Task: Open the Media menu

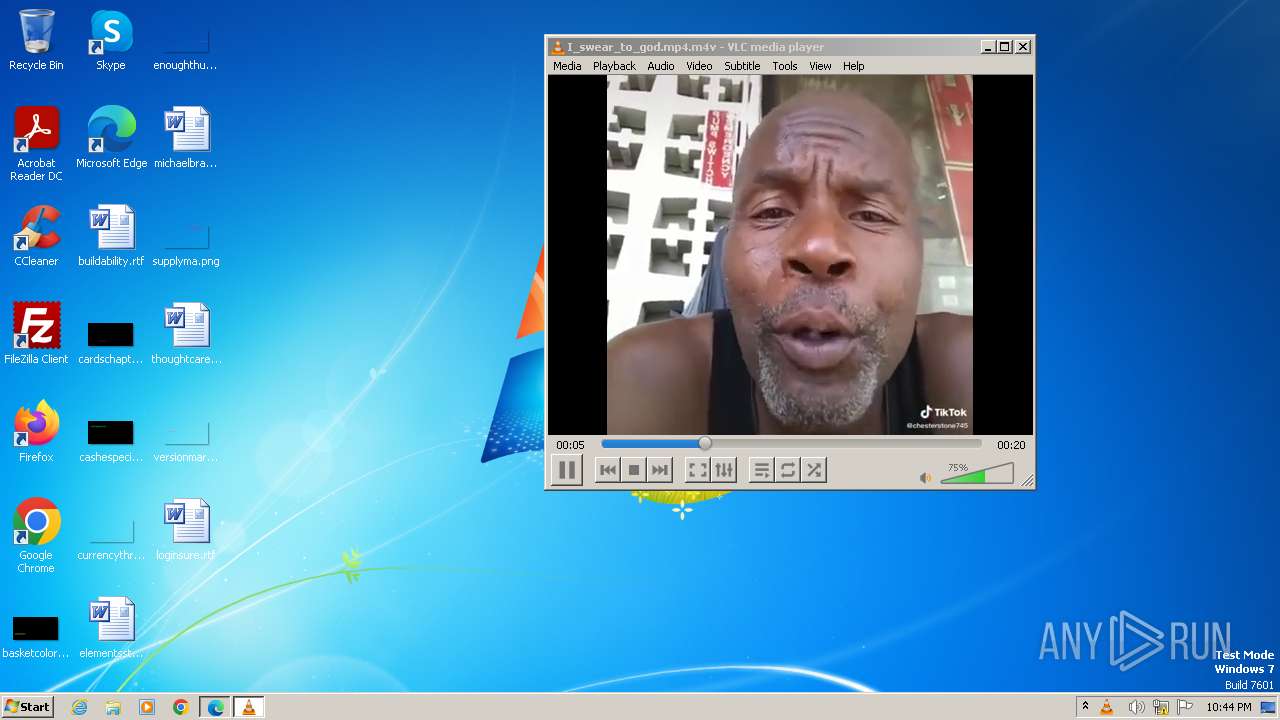Action: click(x=567, y=66)
